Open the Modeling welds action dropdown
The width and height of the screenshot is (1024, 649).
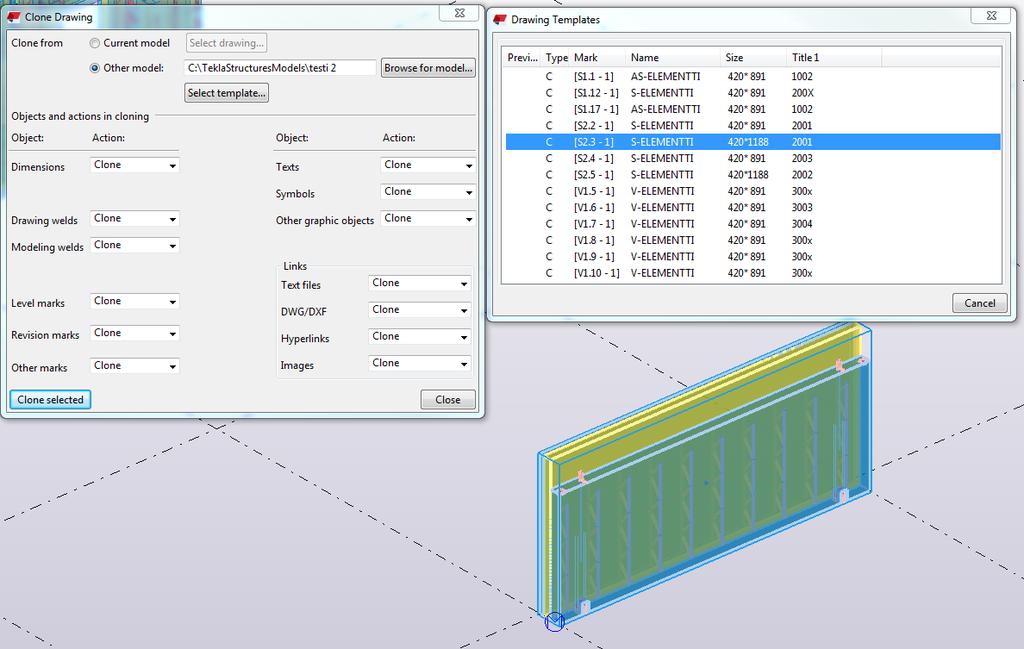click(135, 245)
